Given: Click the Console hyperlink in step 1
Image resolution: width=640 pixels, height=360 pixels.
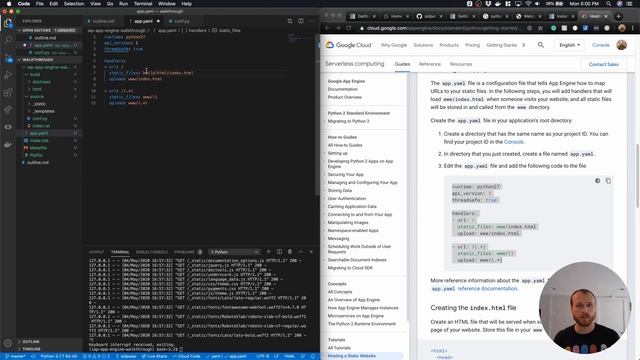Looking at the screenshot, I should click(x=514, y=142).
